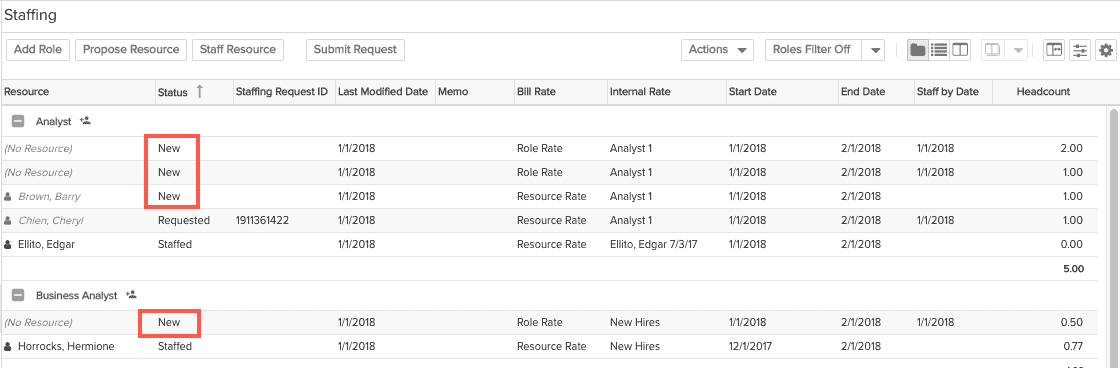Click the Propose Resource button
Screen dimensions: 1120x368
(x=131, y=49)
